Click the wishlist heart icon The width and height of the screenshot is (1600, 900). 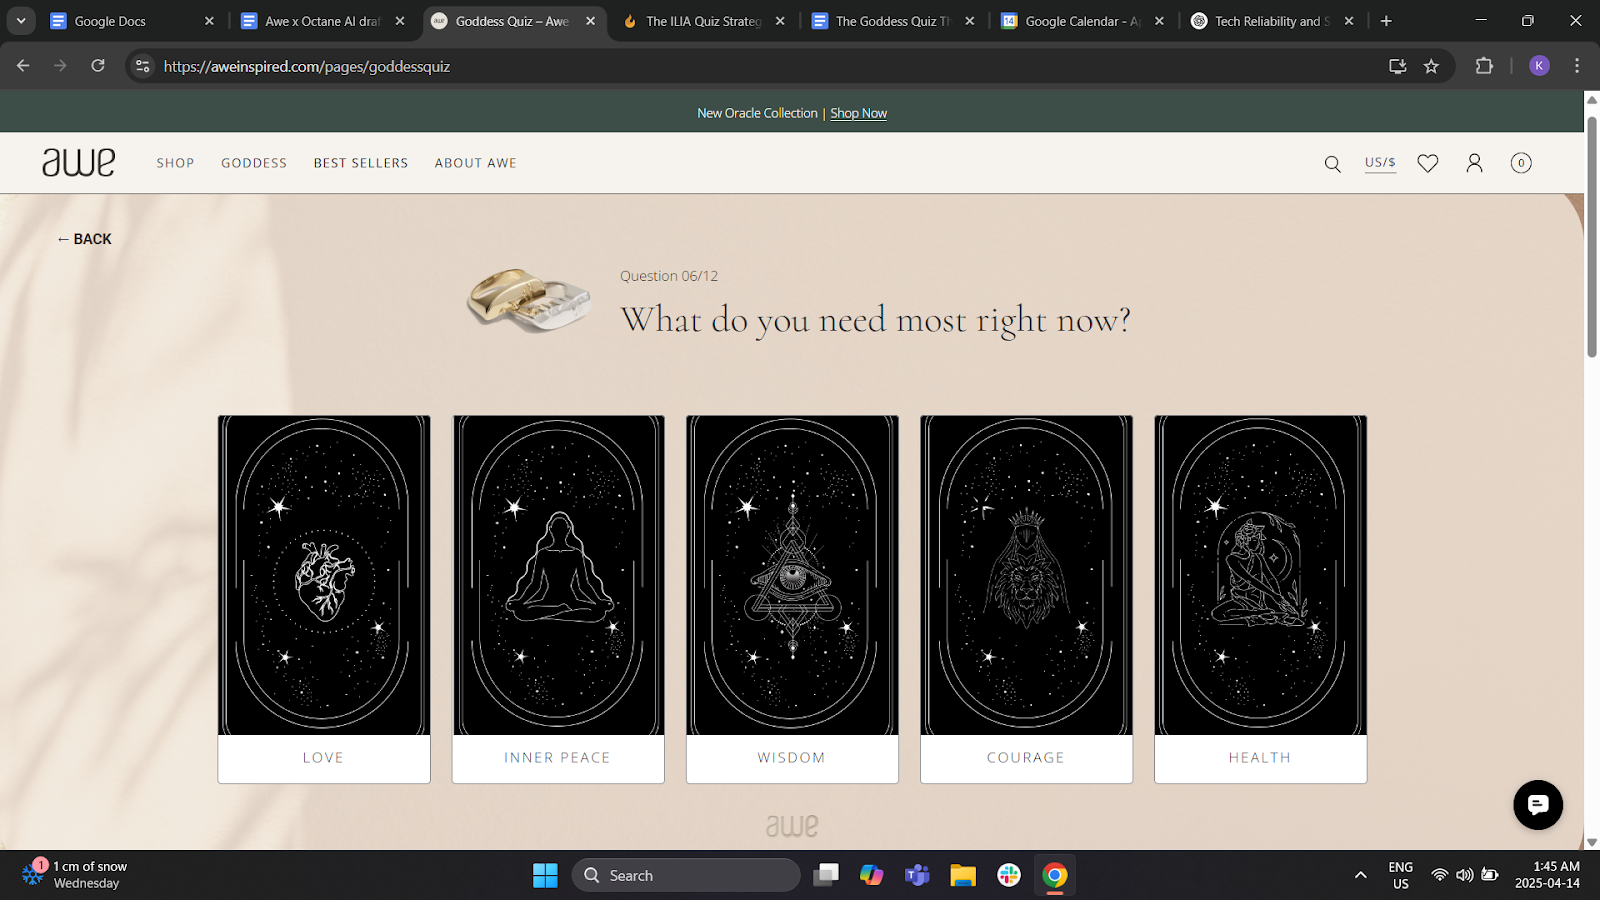[1427, 163]
